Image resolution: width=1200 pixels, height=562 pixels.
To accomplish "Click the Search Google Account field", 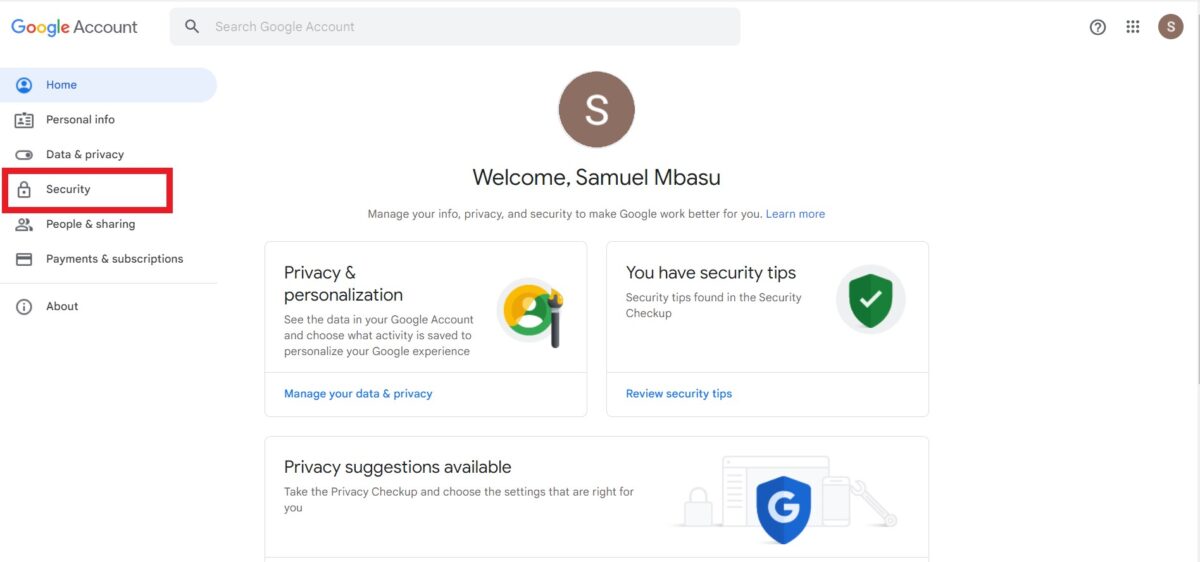I will [x=455, y=27].
